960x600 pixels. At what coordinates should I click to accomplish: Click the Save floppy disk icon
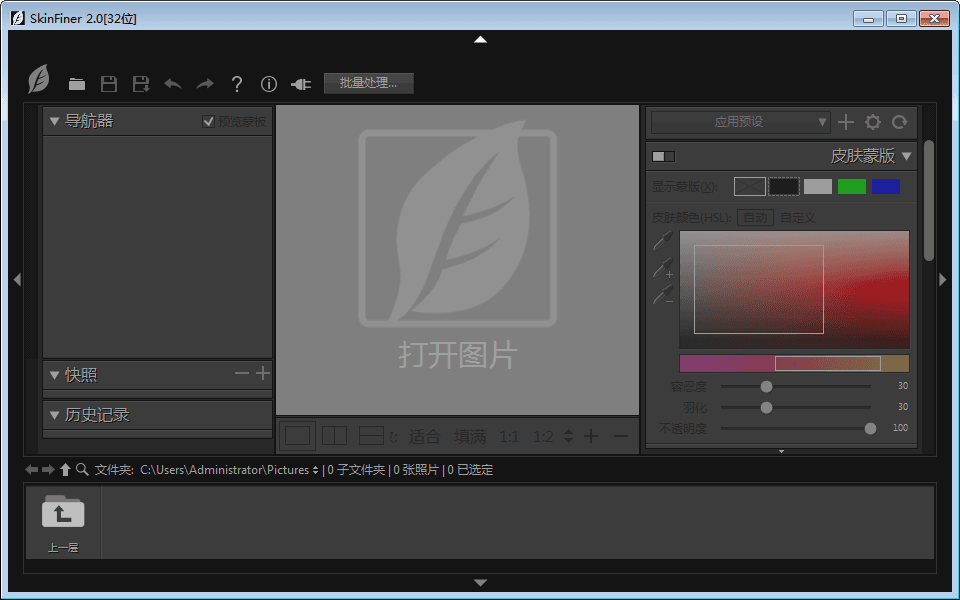click(x=109, y=84)
